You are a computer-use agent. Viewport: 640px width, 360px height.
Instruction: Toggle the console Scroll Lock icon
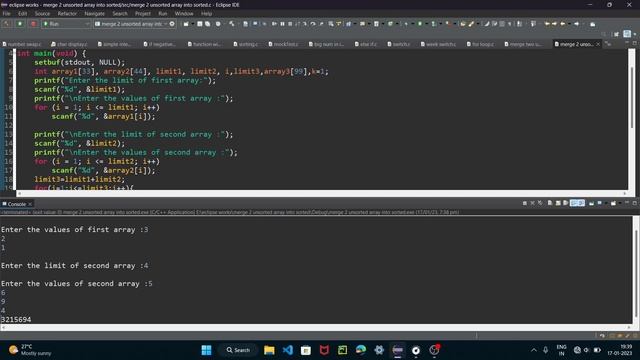pyautogui.click(x=558, y=203)
